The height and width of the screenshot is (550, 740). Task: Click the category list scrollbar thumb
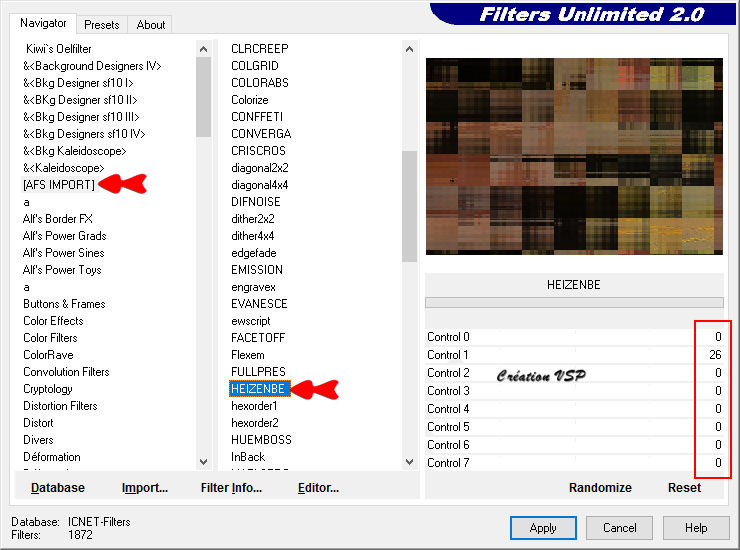(203, 97)
